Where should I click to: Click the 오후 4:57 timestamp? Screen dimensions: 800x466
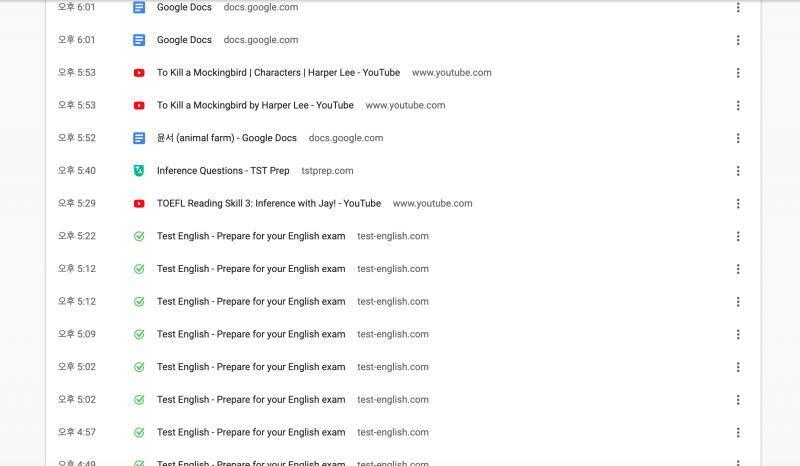point(77,432)
